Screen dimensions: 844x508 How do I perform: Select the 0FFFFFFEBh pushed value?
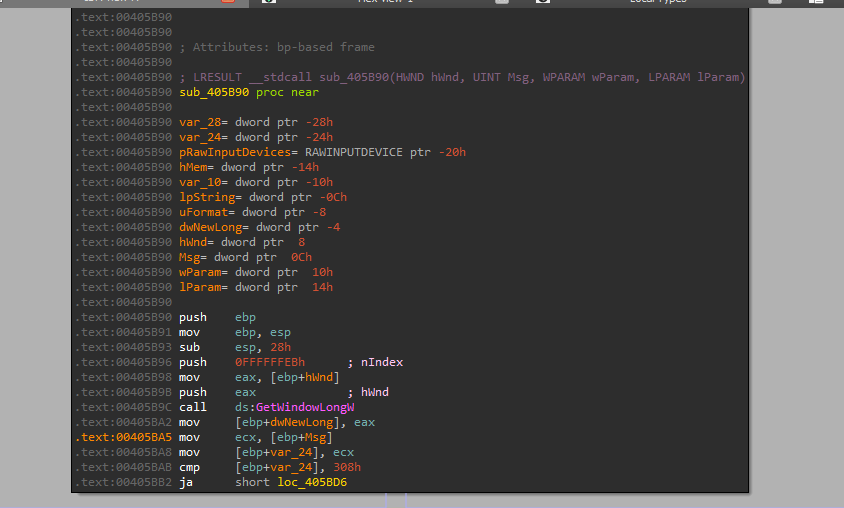(x=270, y=363)
